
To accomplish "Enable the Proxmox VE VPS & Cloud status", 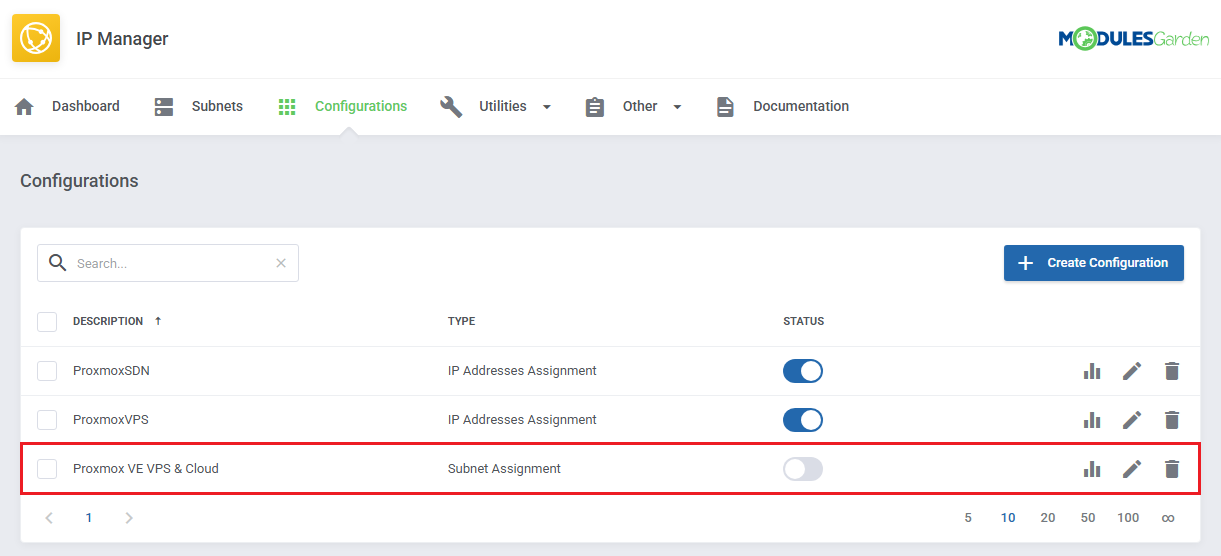I will pyautogui.click(x=802, y=469).
